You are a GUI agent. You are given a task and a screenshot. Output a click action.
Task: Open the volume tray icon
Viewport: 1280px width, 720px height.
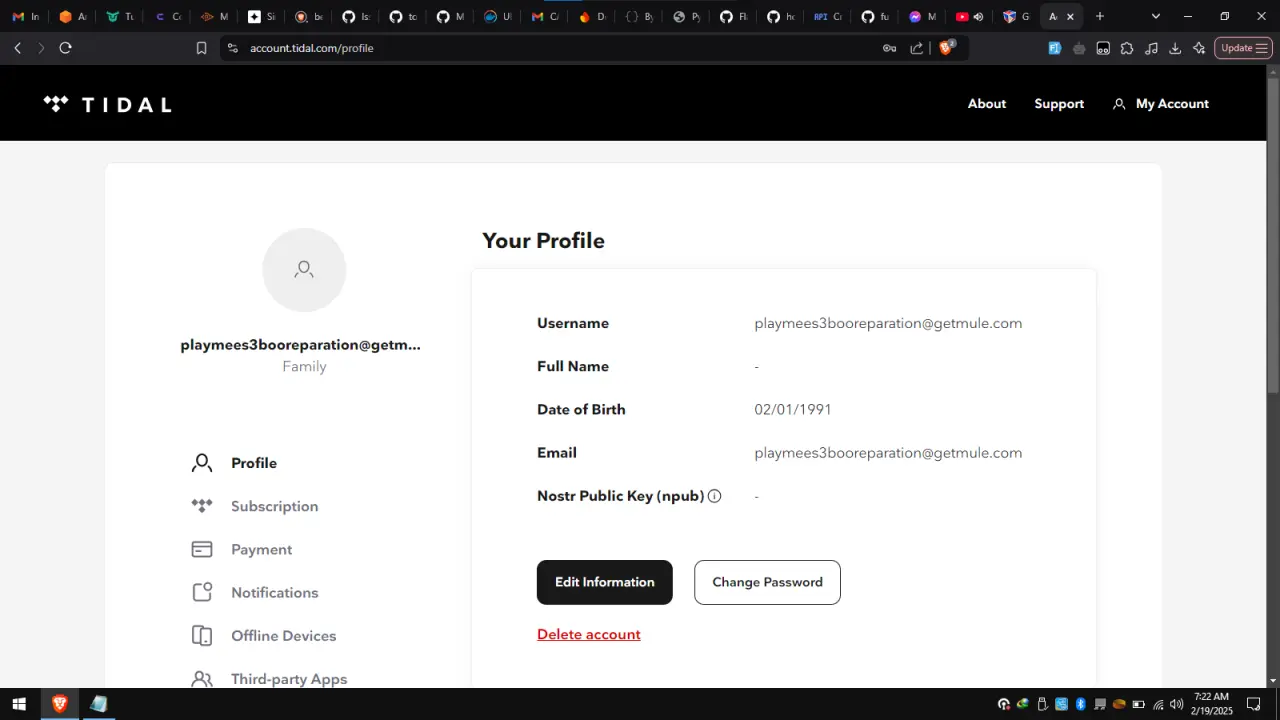coord(1176,704)
